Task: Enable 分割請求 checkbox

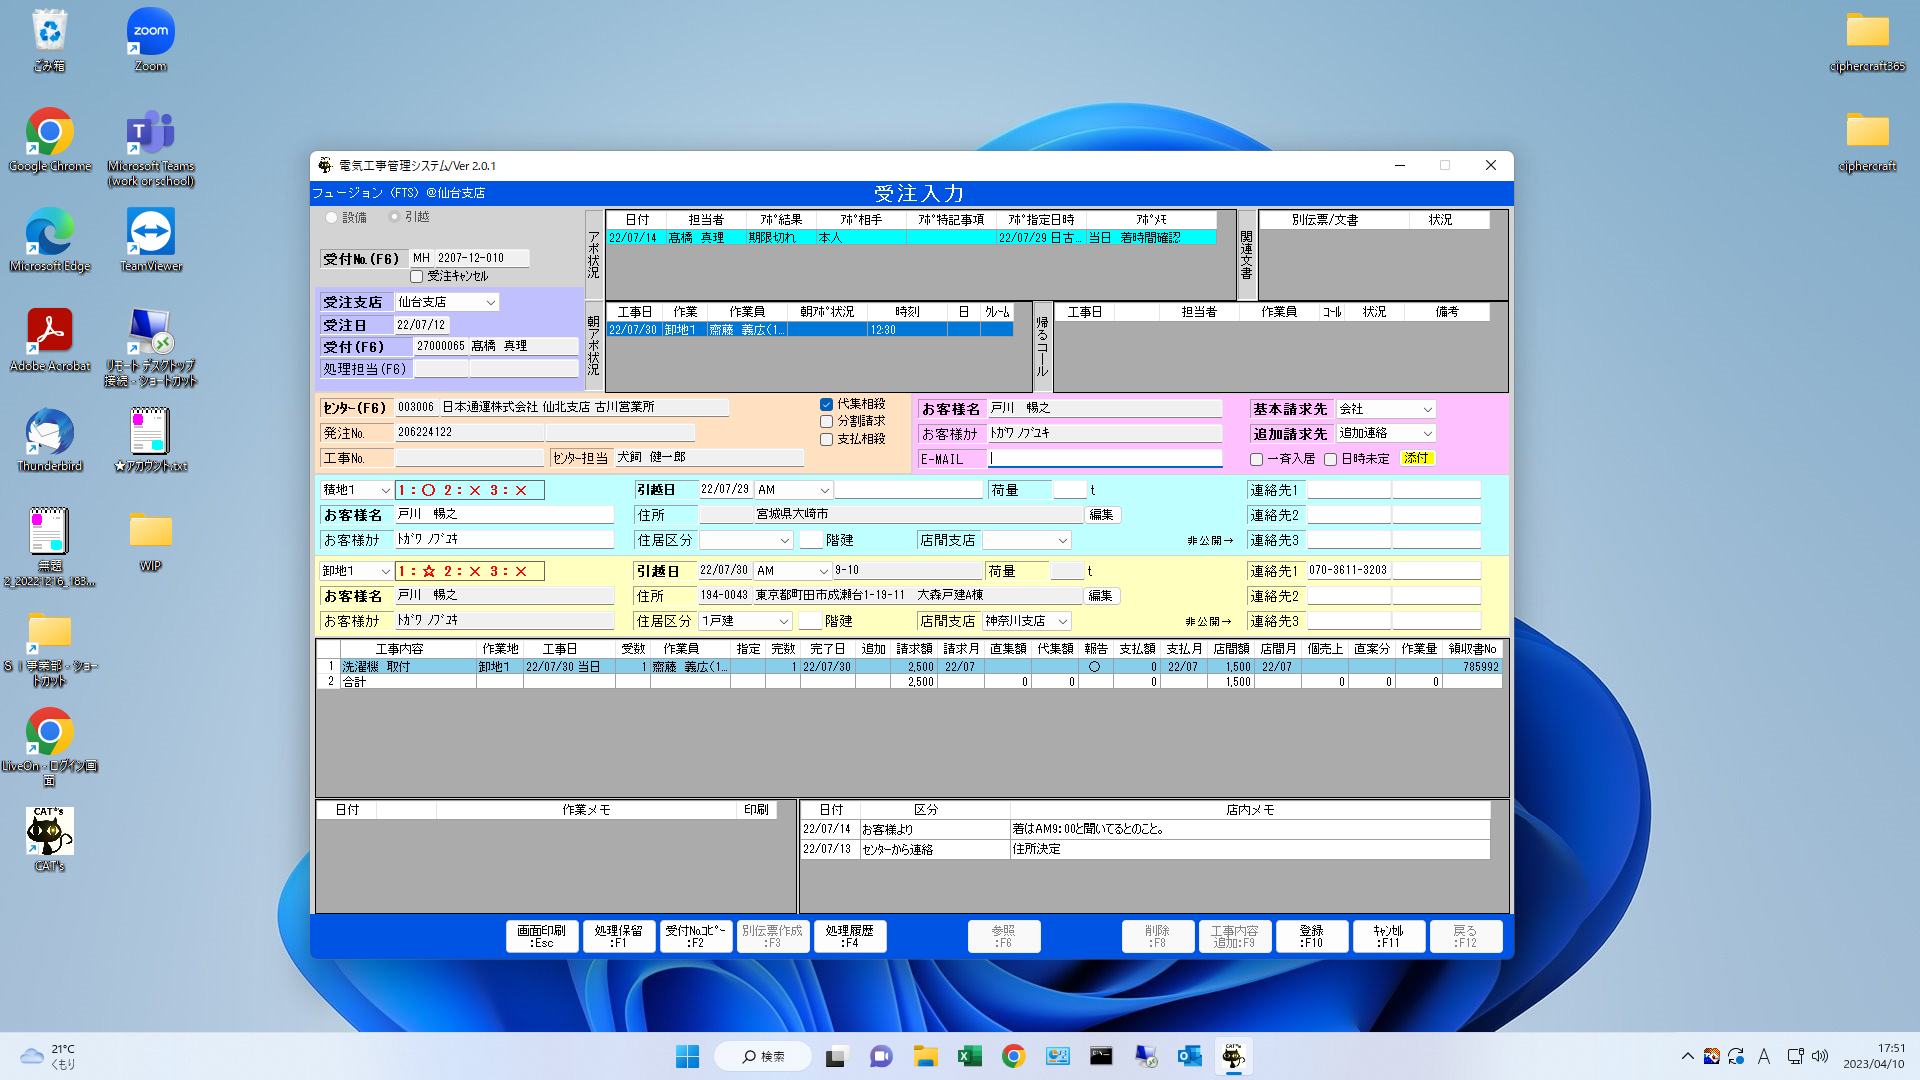Action: coord(826,421)
